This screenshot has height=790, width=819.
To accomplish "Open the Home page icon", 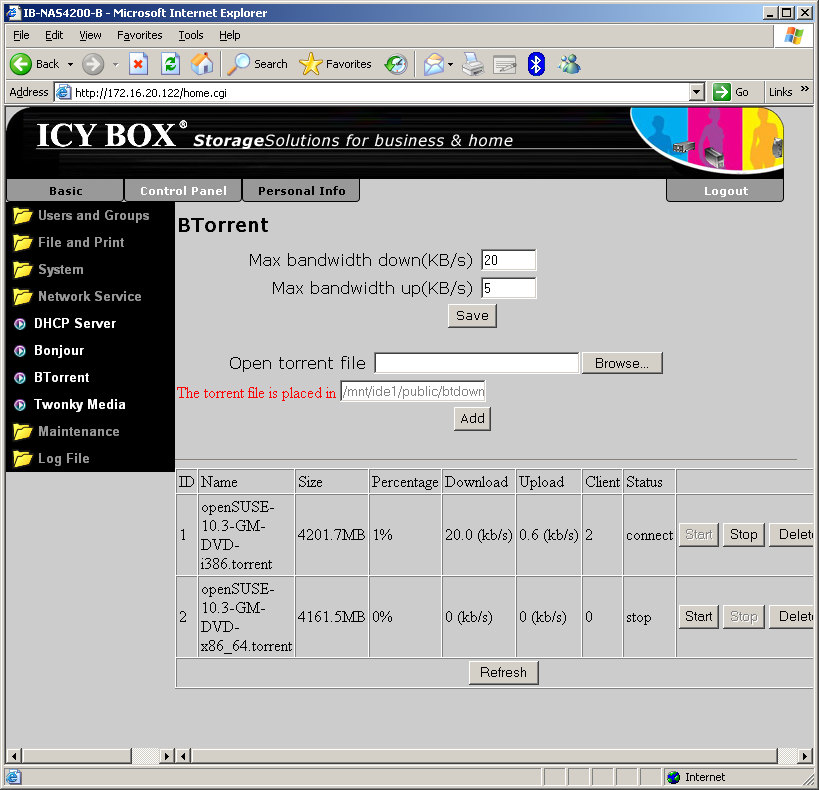I will pos(202,64).
